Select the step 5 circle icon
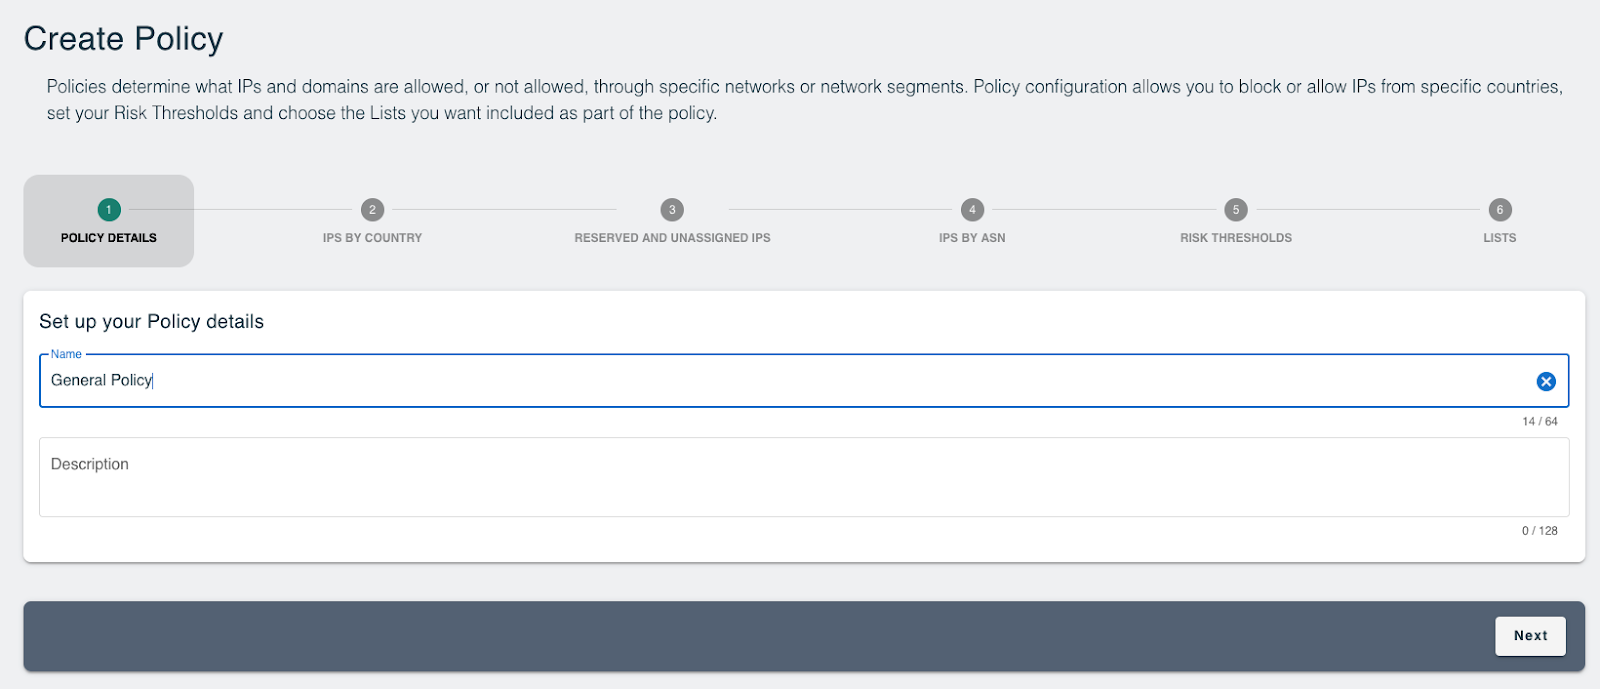This screenshot has width=1600, height=689. click(1236, 210)
